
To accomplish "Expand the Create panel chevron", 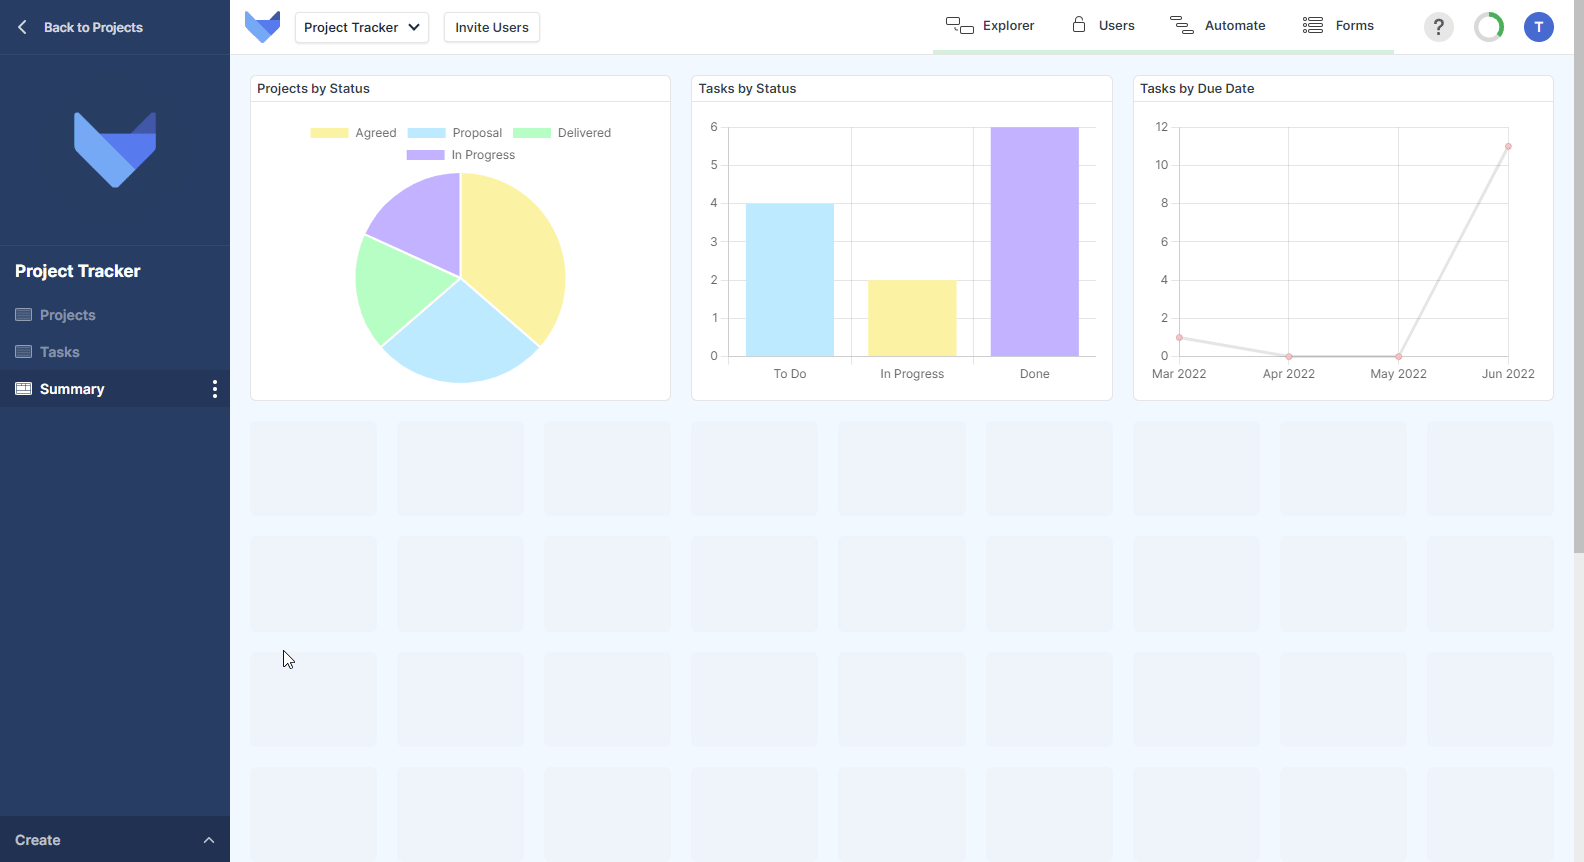I will (x=209, y=840).
